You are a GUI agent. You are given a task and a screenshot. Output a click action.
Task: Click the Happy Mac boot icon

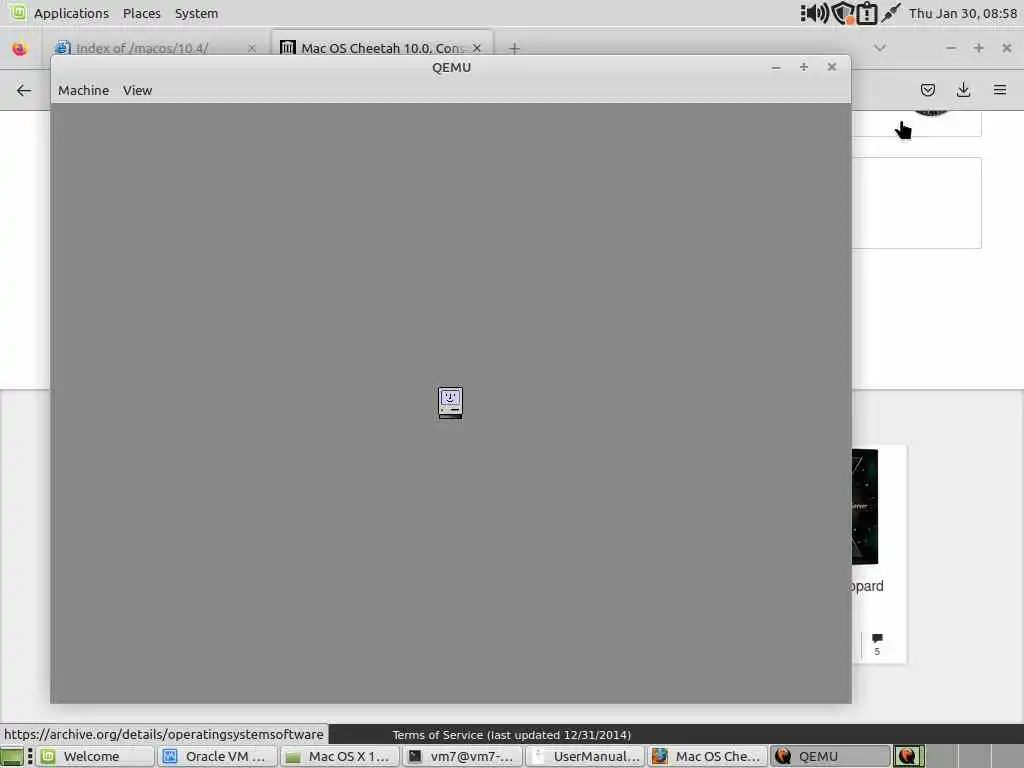tap(450, 402)
